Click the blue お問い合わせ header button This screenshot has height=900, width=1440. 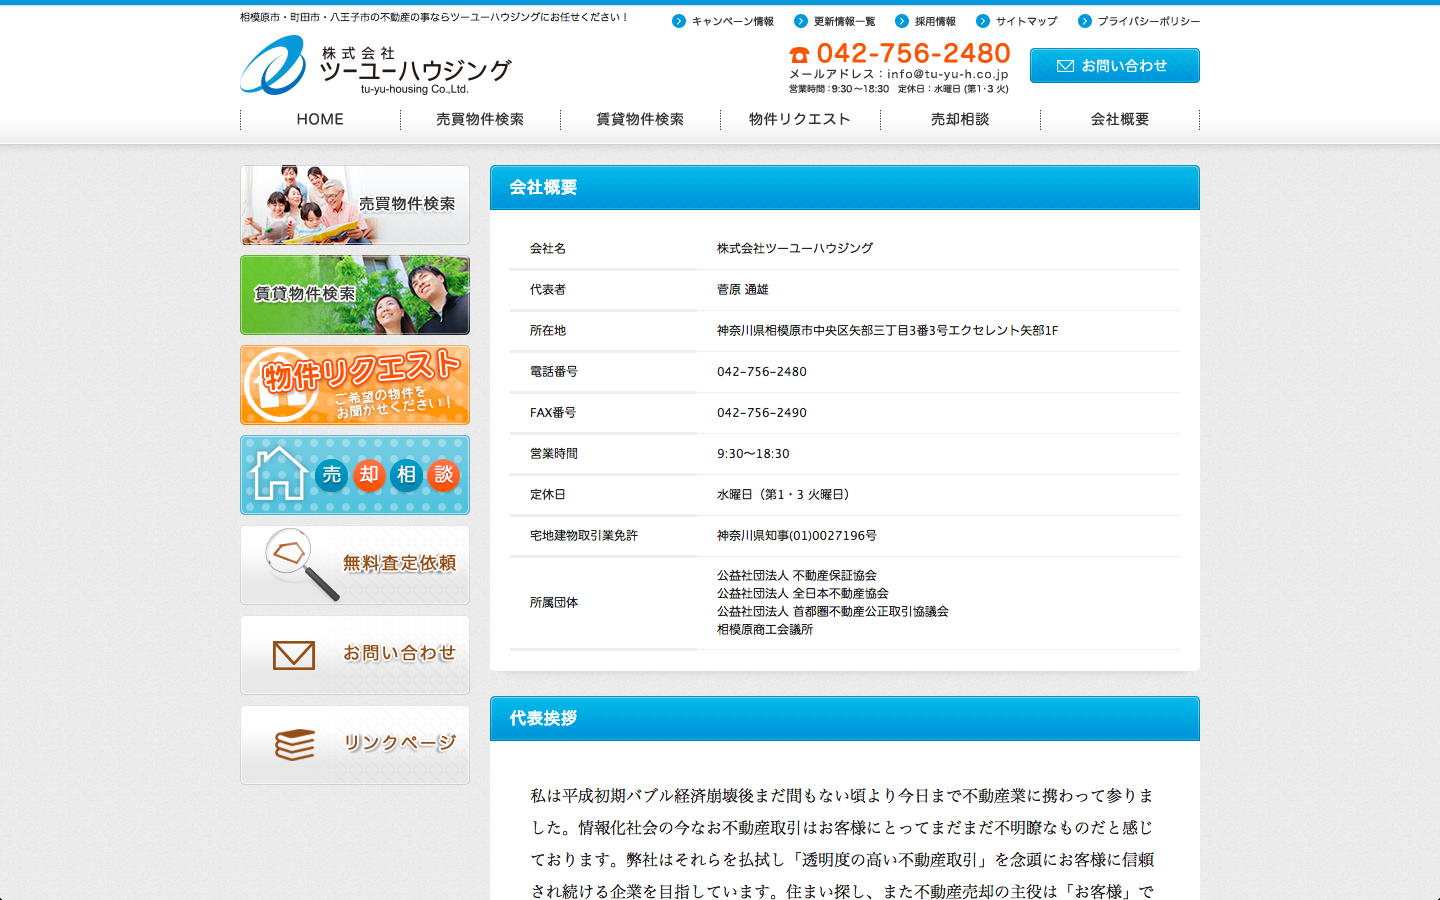1115,66
